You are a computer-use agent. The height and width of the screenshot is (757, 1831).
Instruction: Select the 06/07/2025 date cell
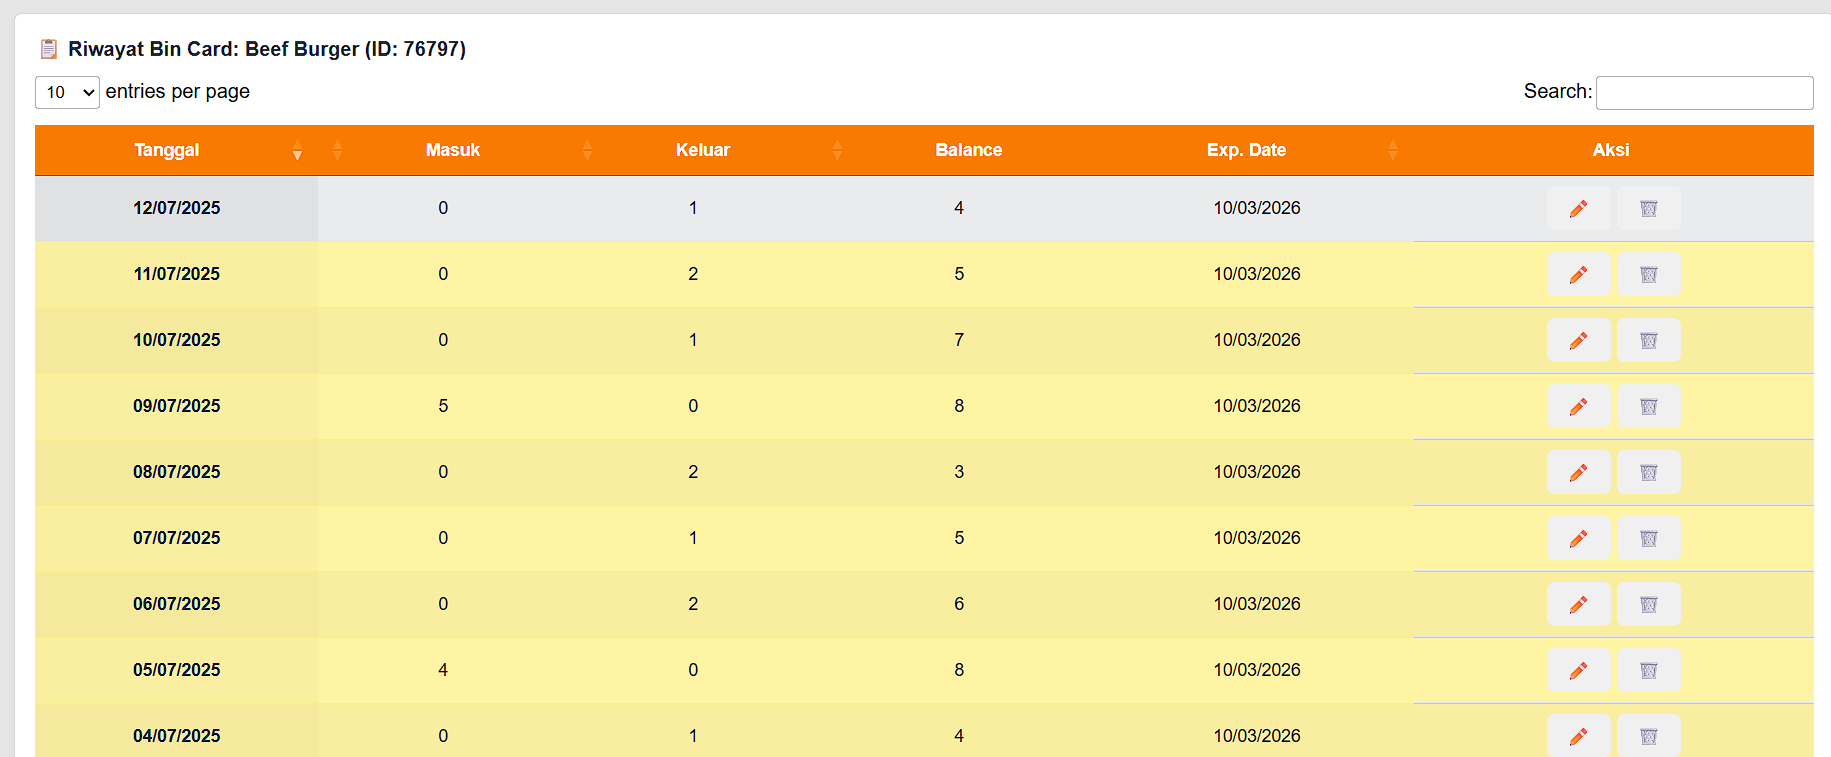coord(176,604)
